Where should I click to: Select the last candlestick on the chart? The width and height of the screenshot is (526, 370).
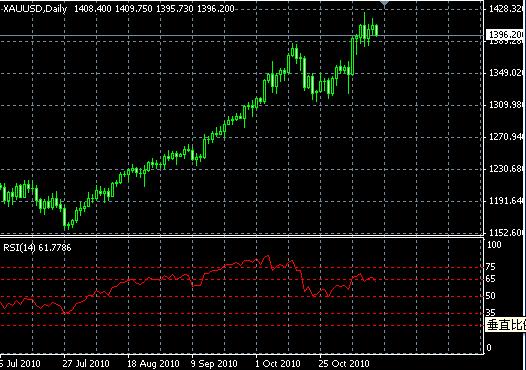pos(376,30)
